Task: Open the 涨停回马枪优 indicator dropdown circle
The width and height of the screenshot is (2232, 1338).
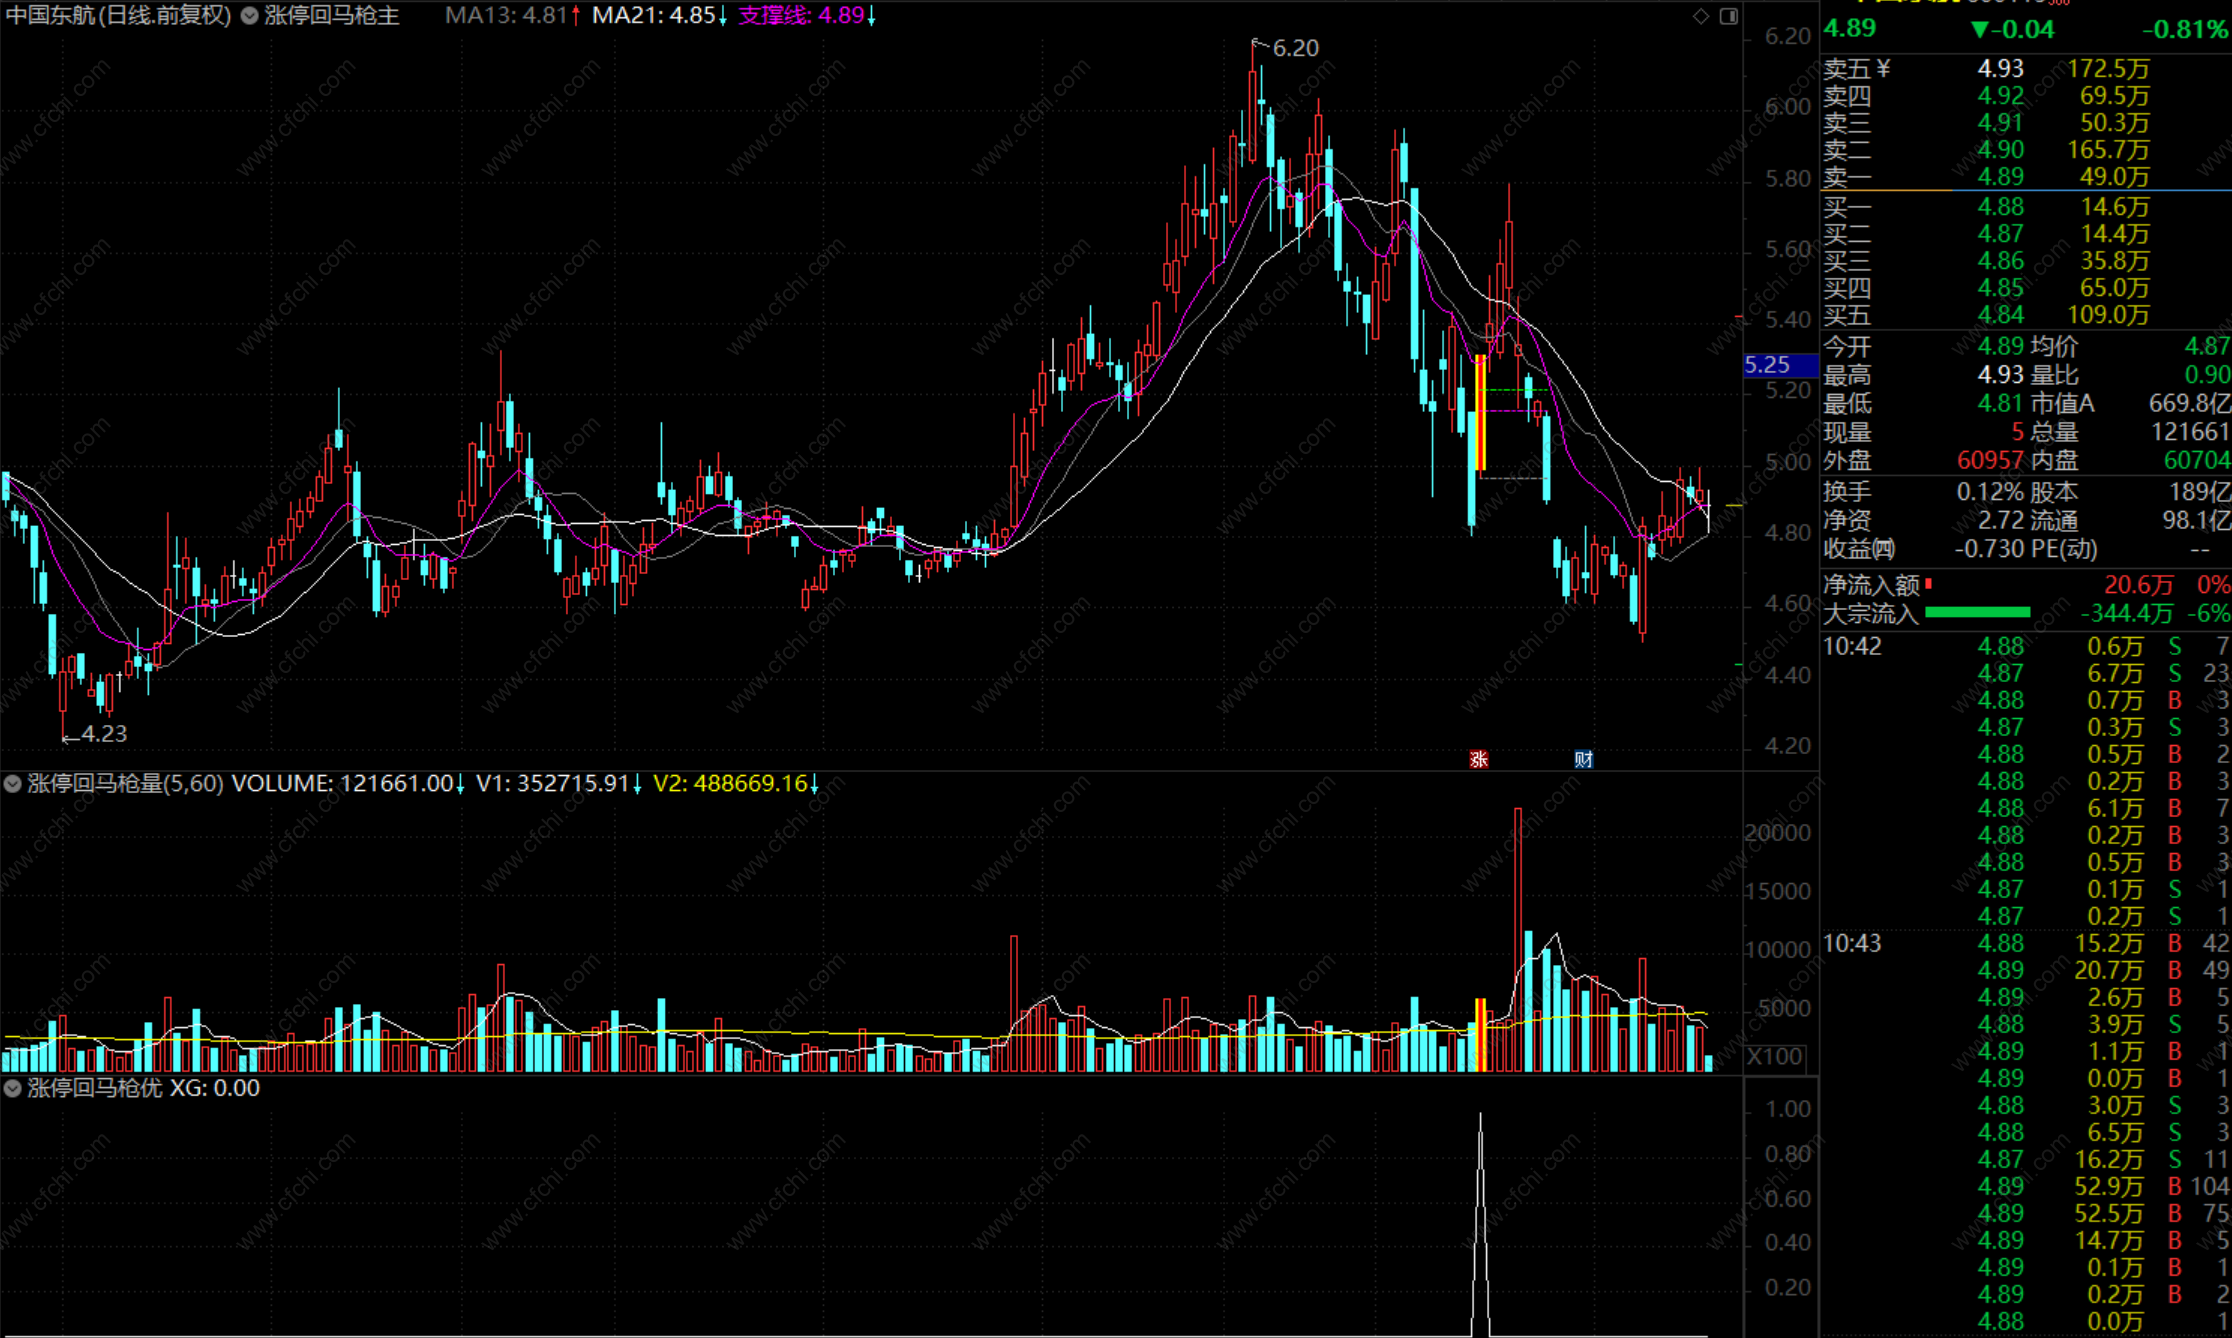Action: [13, 1088]
